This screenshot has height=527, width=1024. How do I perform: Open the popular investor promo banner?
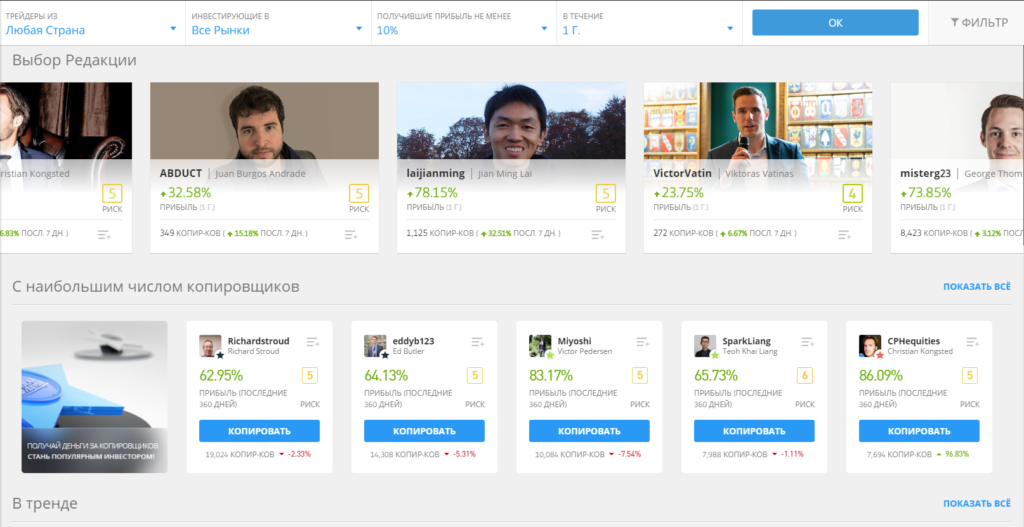(x=95, y=397)
